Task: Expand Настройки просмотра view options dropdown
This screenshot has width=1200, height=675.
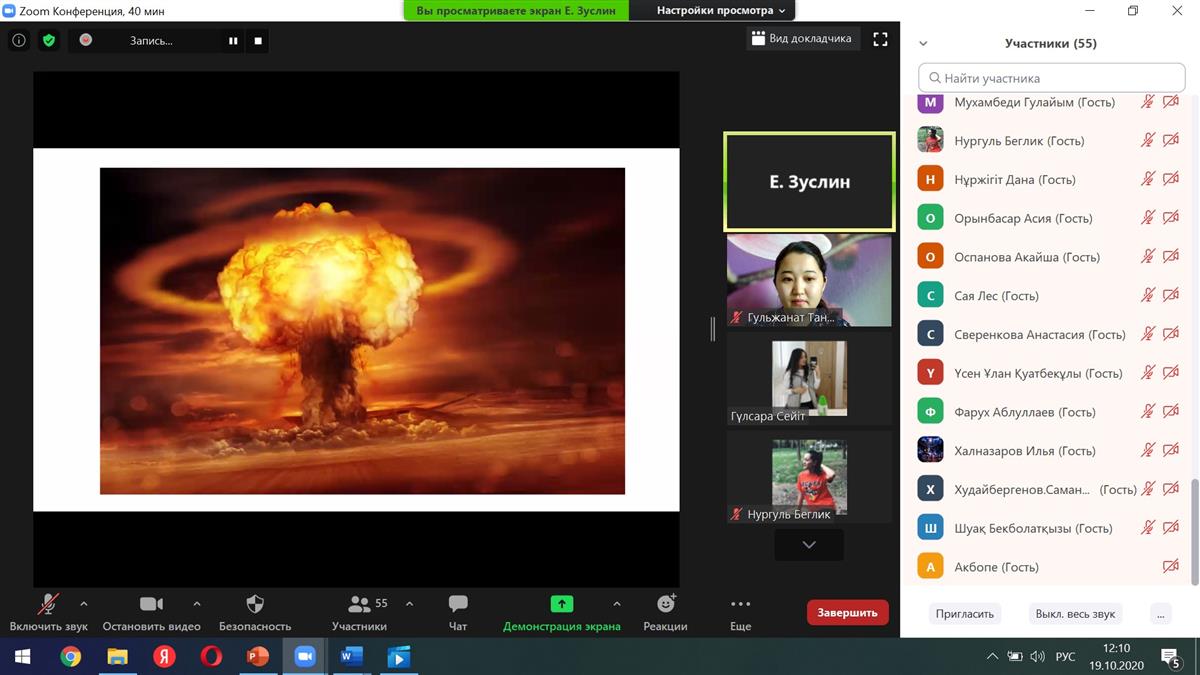Action: 720,10
